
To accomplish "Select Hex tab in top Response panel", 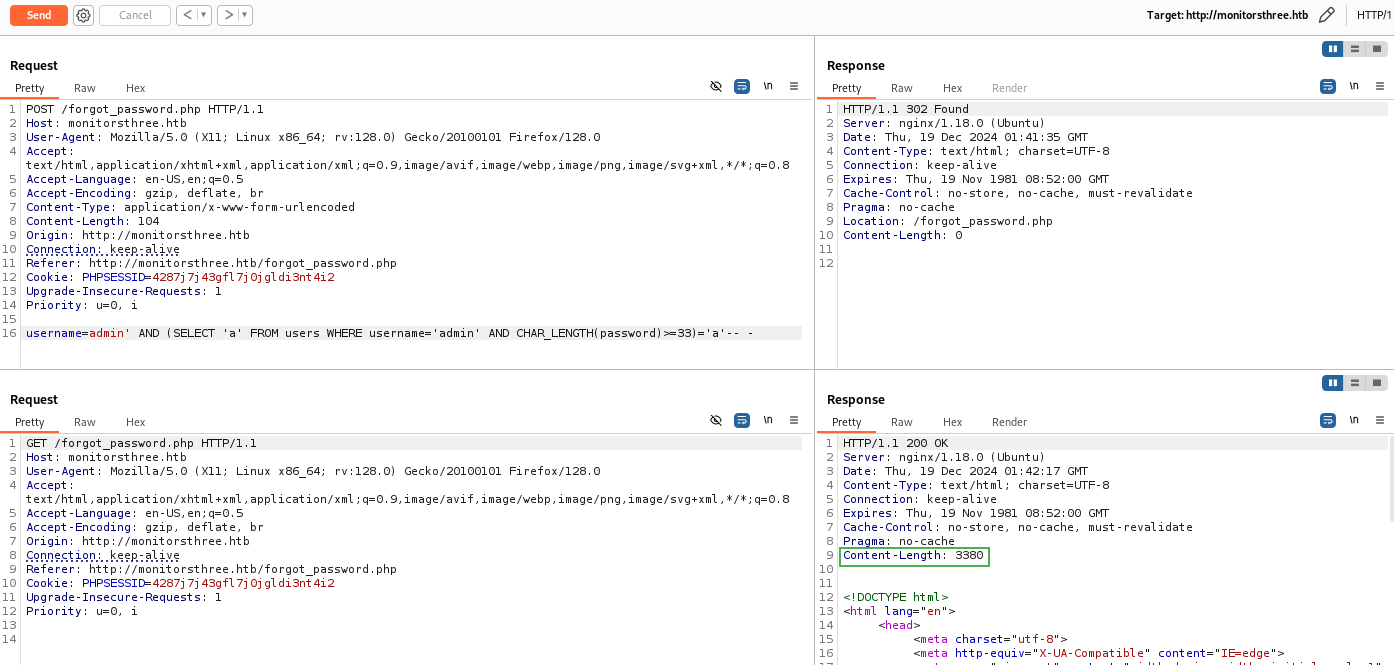I will point(953,88).
